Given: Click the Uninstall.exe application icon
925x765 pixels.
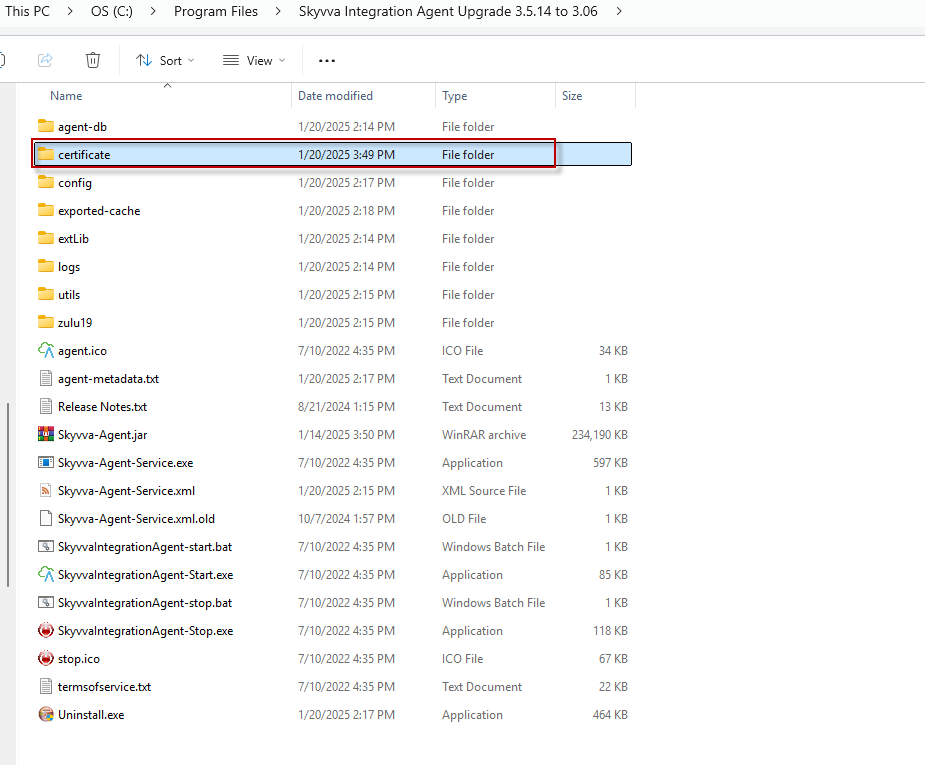Looking at the screenshot, I should click(x=45, y=715).
